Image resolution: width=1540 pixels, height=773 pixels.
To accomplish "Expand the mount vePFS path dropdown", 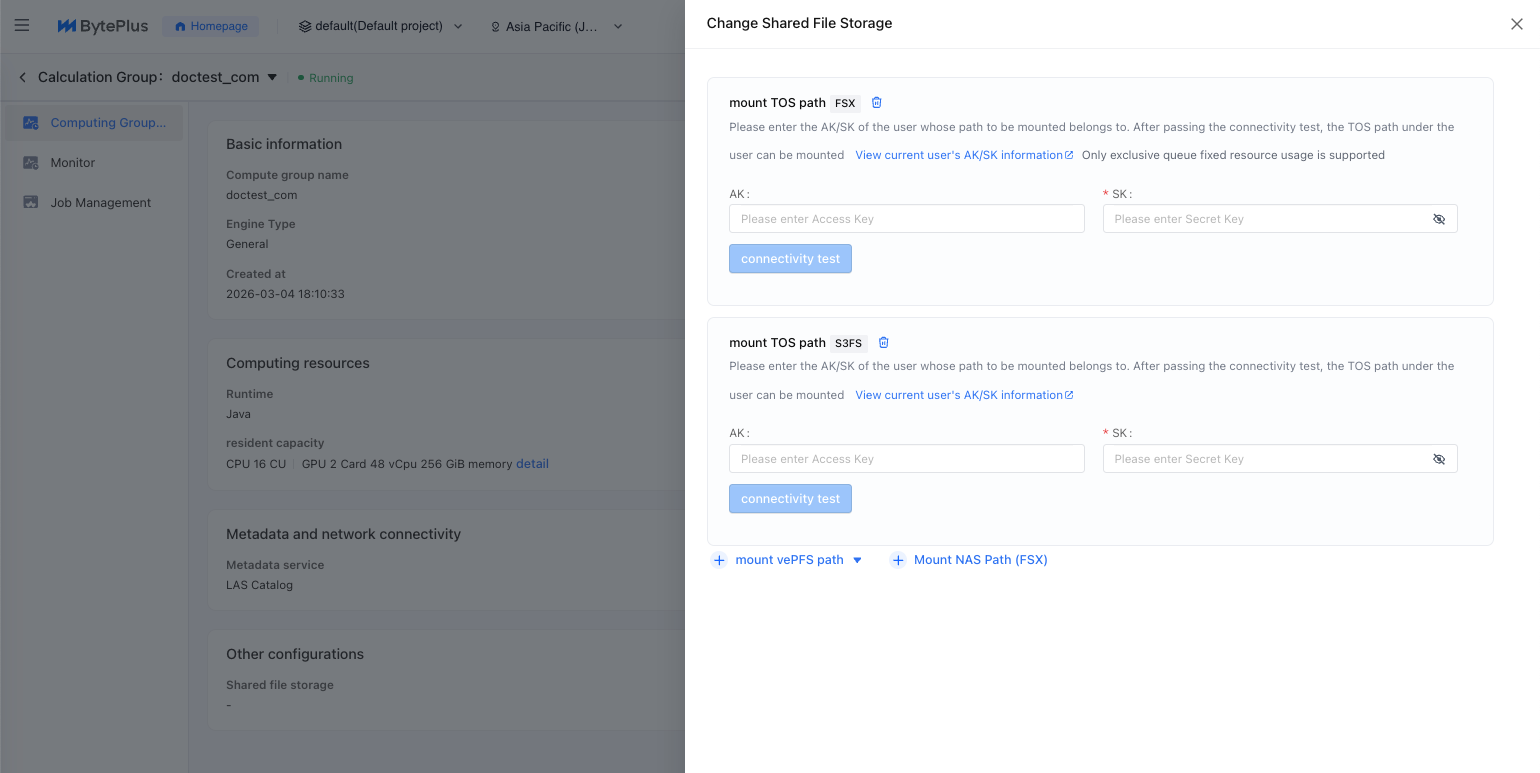I will point(857,561).
